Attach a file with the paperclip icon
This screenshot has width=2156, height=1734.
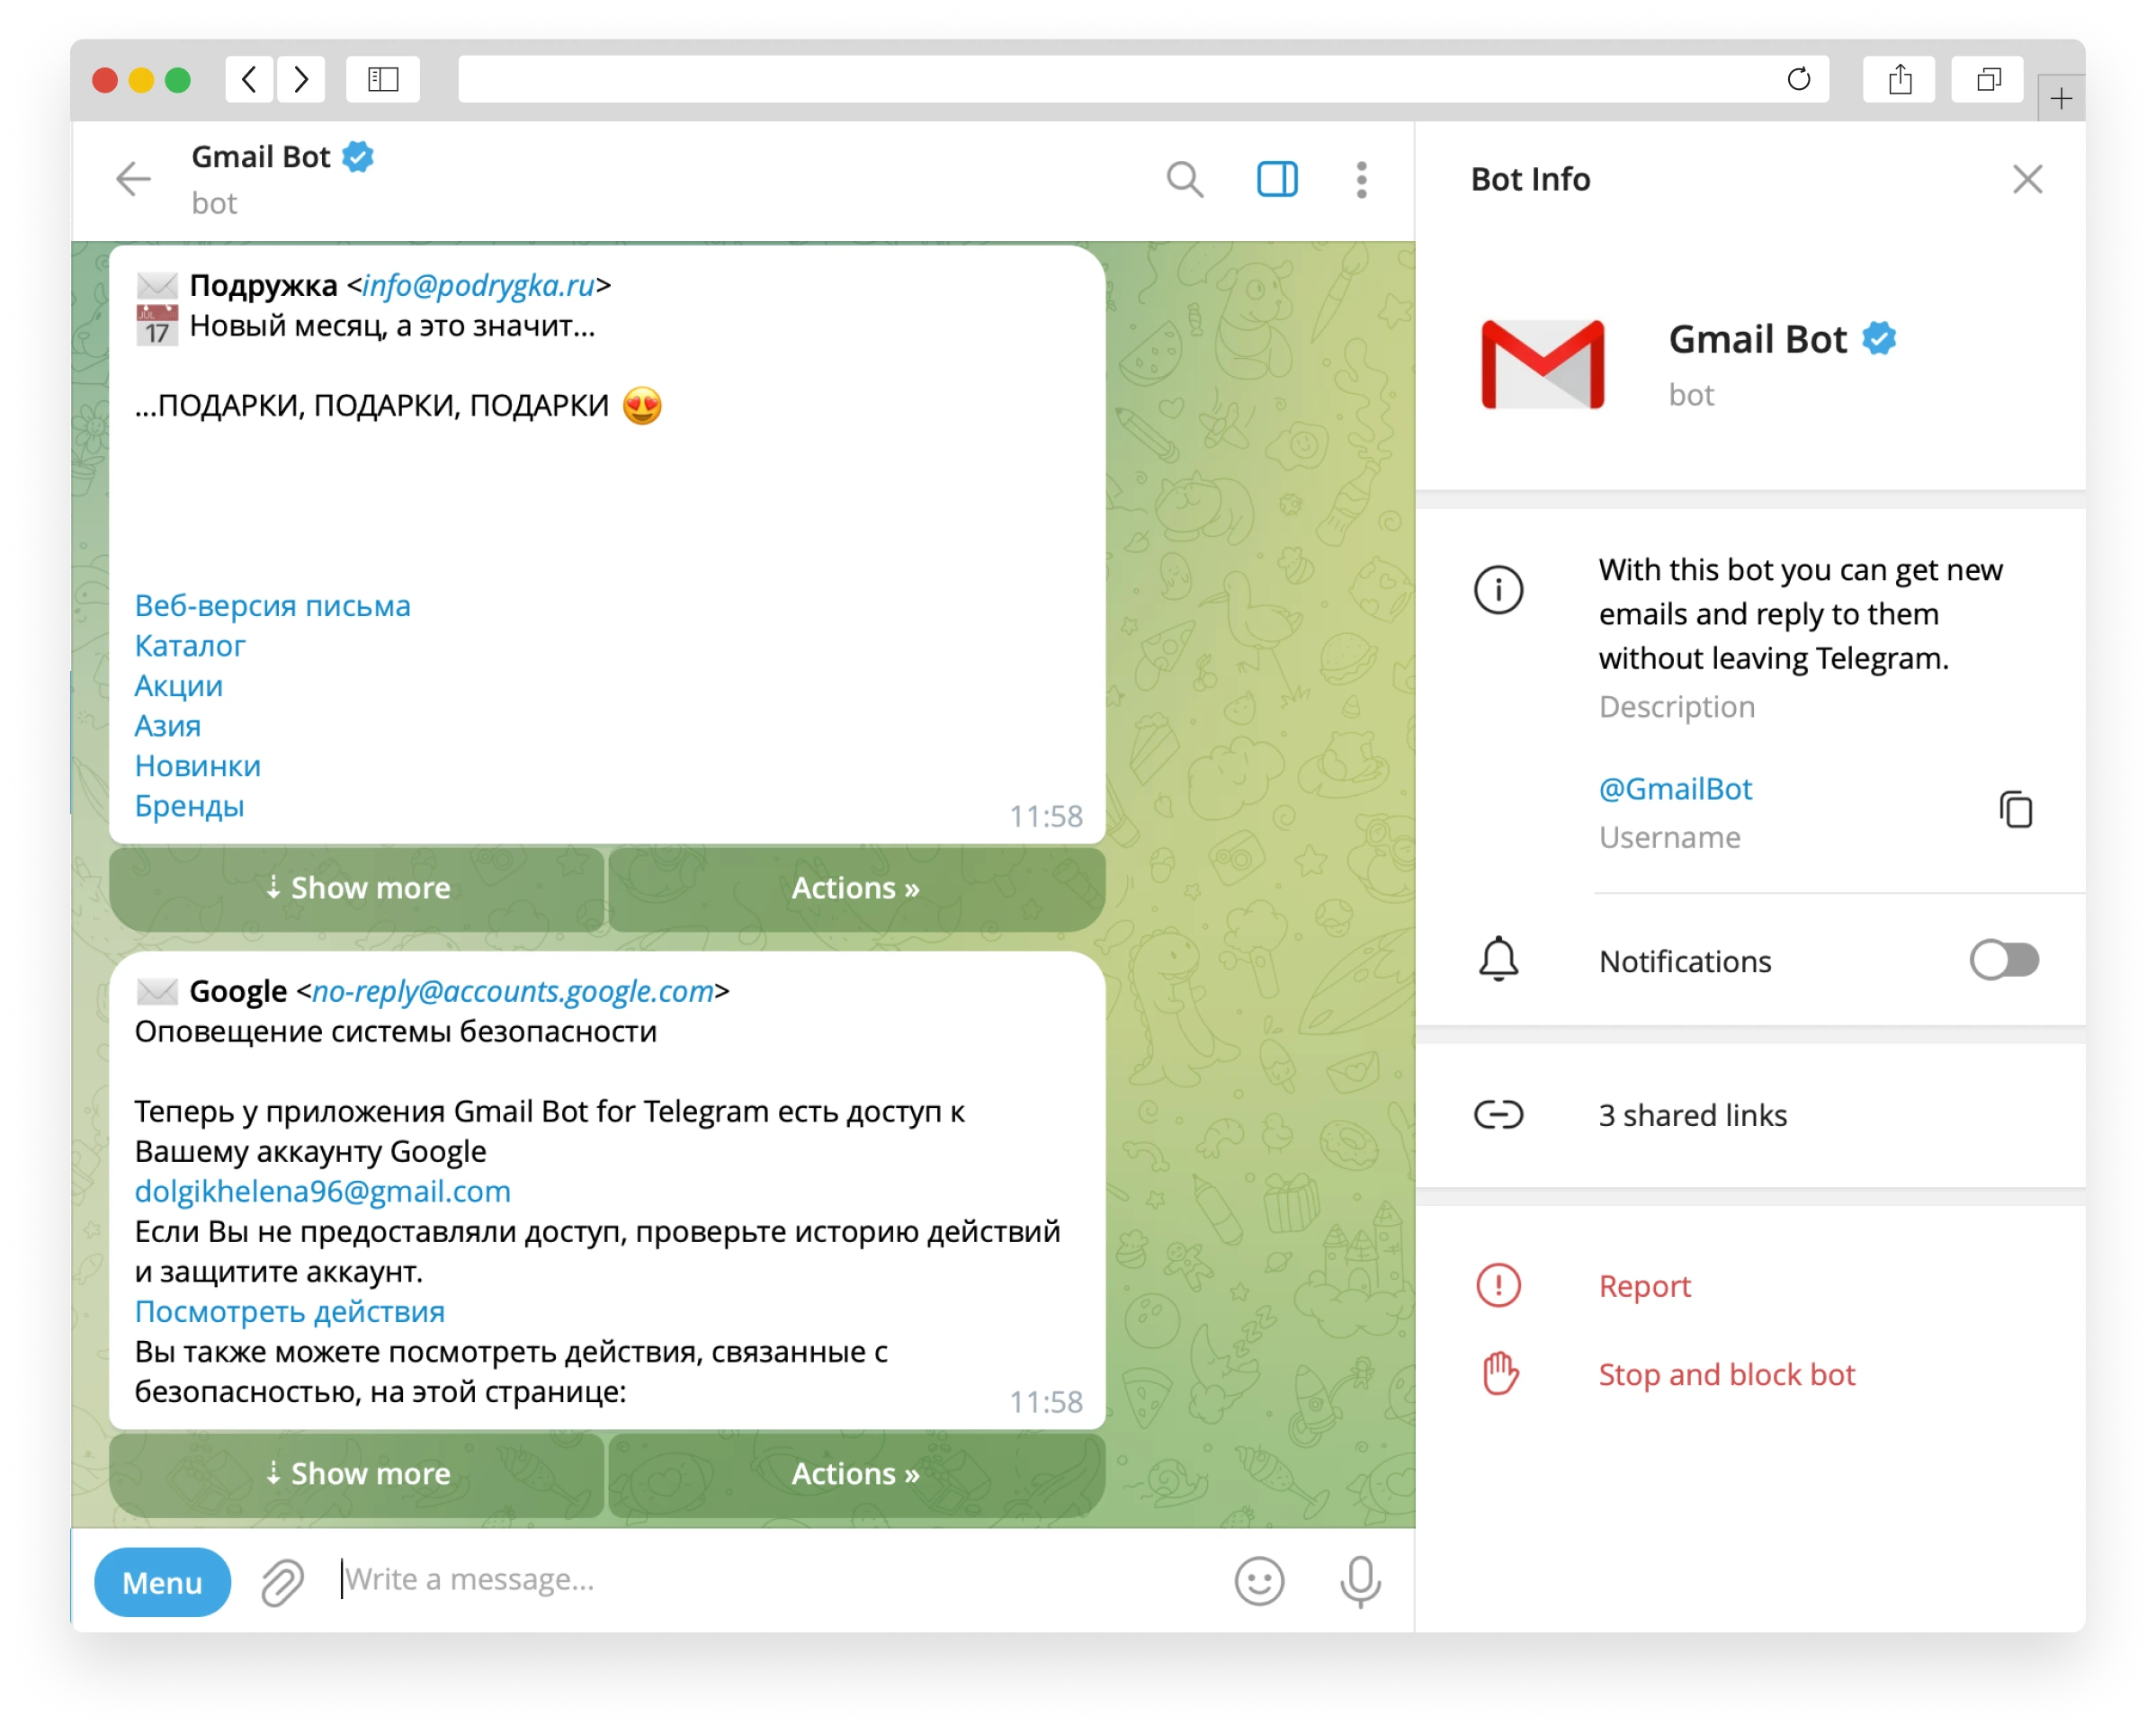[x=283, y=1581]
